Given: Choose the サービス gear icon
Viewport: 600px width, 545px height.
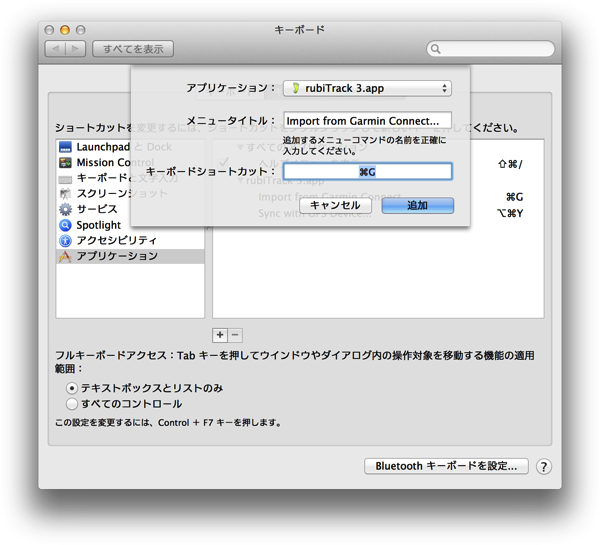Looking at the screenshot, I should [66, 209].
